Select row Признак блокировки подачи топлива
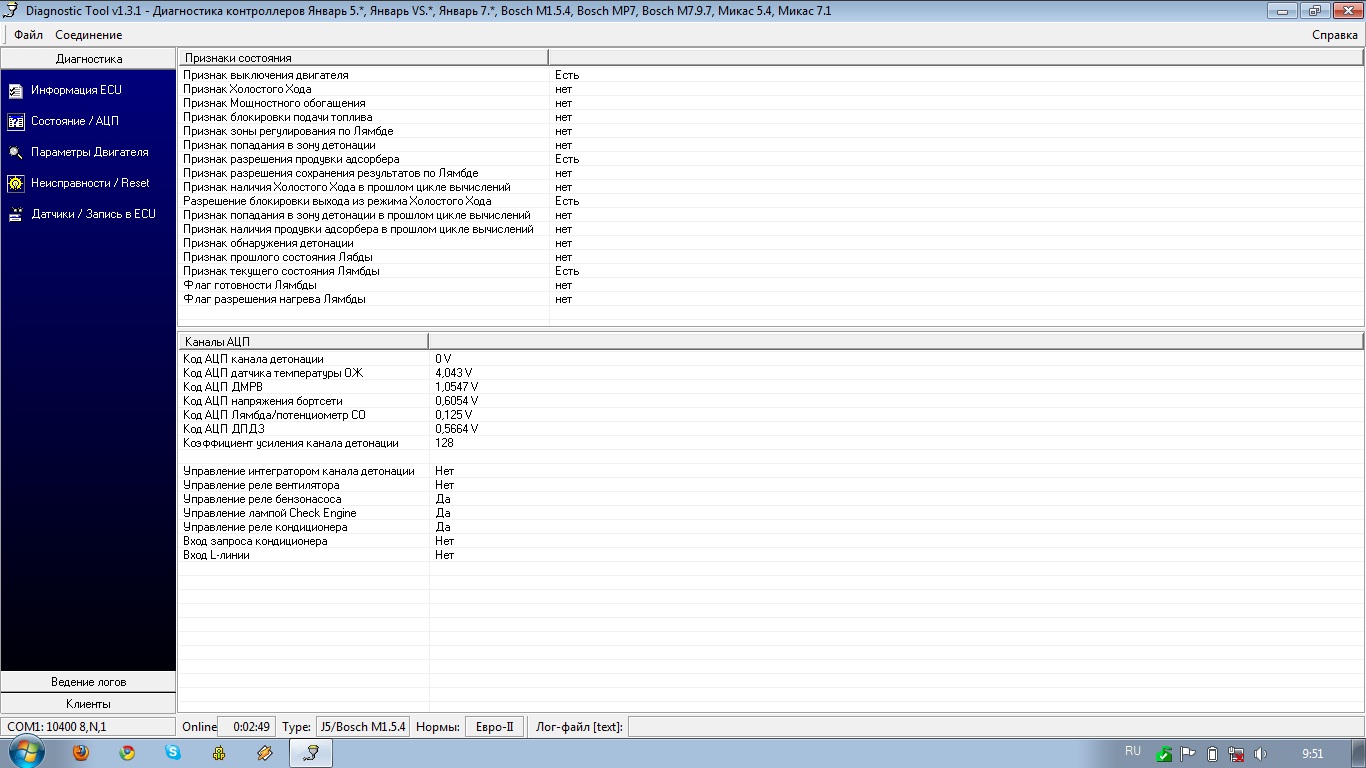The height and width of the screenshot is (768, 1366). [771, 117]
